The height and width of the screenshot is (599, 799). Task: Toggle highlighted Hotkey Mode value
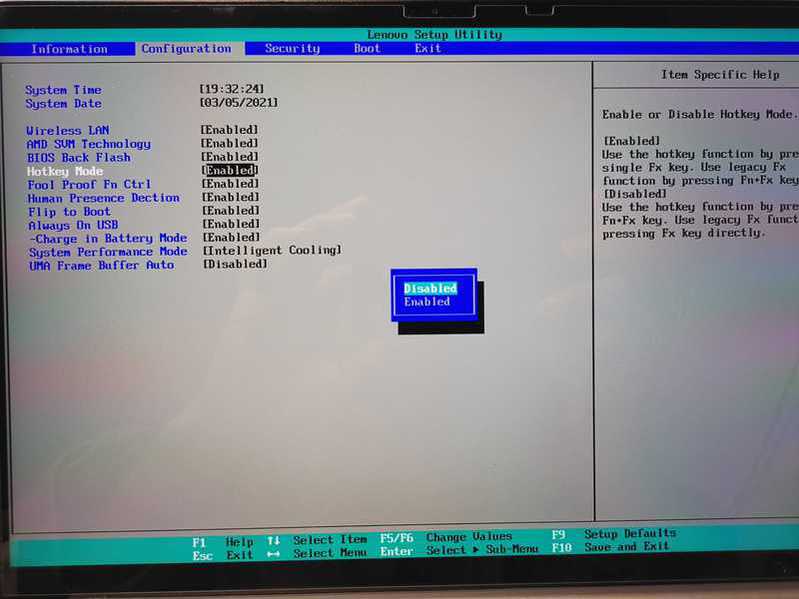tap(230, 171)
